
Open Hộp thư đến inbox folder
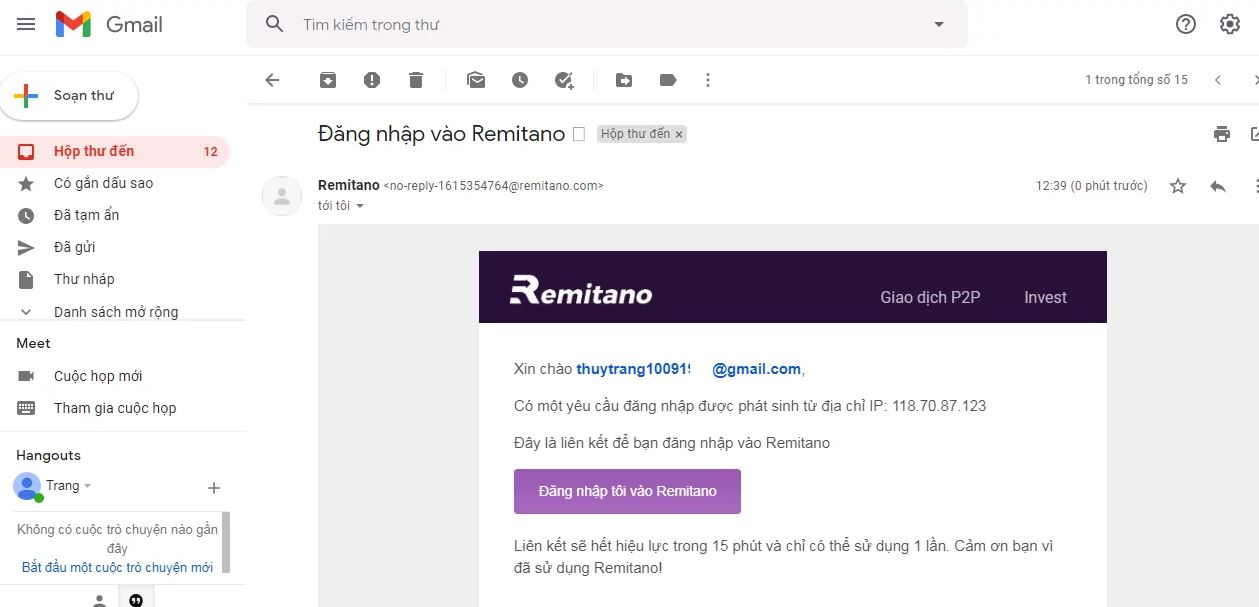115,151
